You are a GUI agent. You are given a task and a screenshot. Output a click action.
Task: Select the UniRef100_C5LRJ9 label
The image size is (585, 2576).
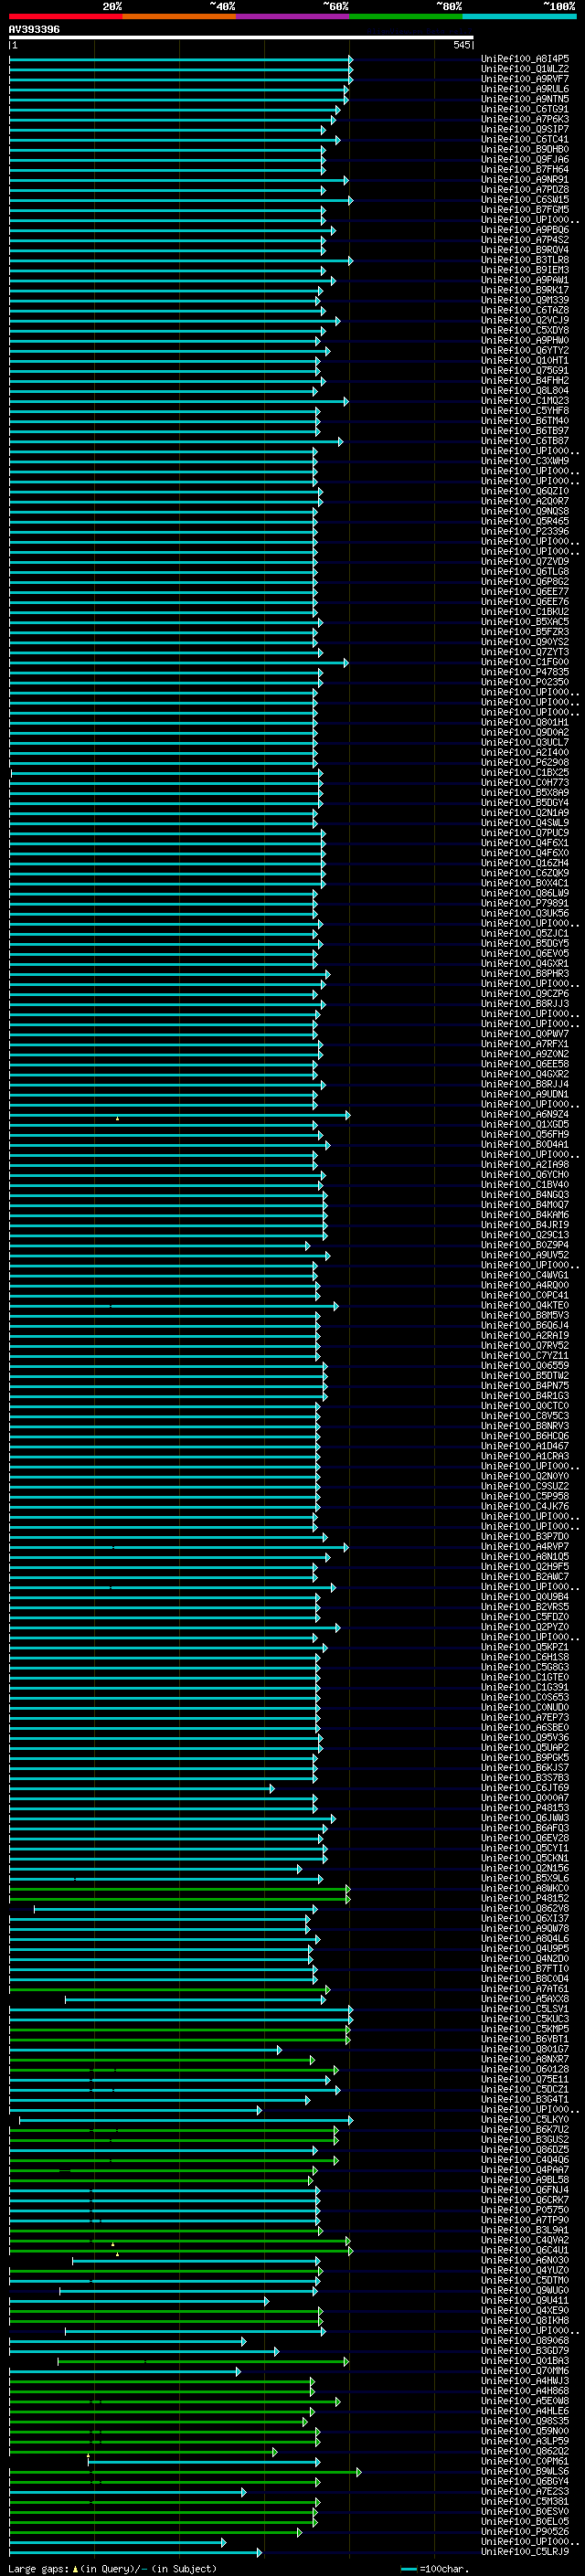525,2552
